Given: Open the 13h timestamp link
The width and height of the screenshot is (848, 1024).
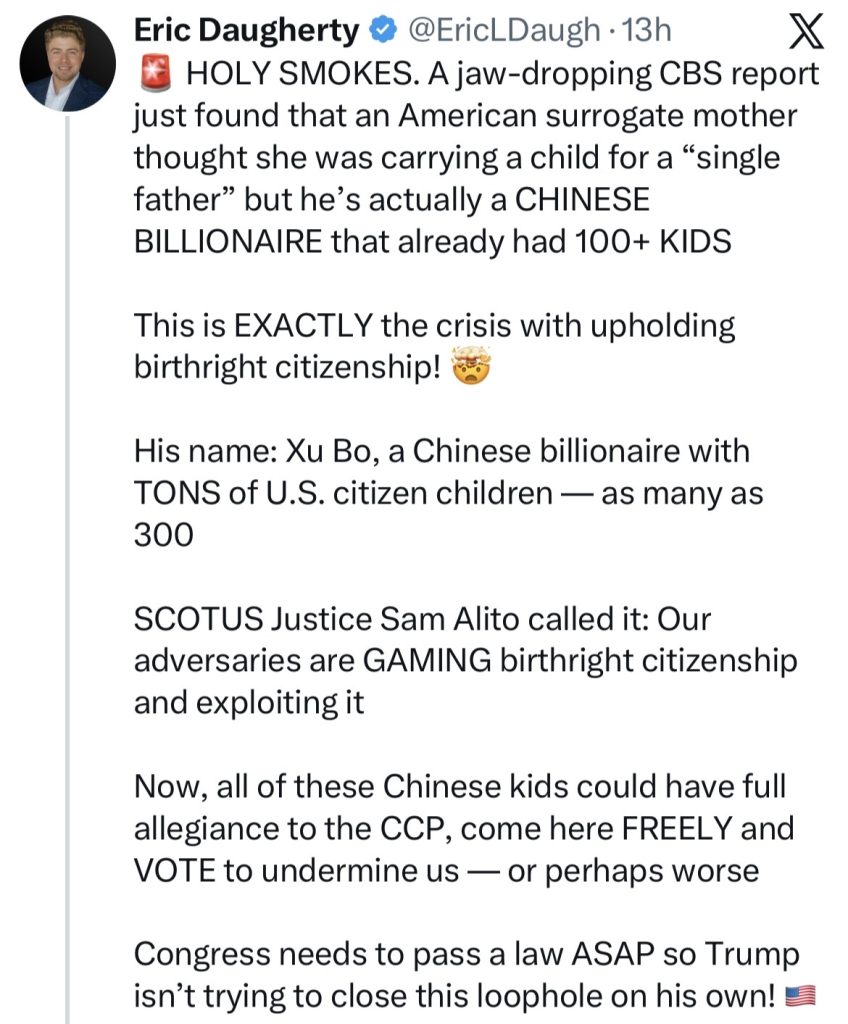Looking at the screenshot, I should [645, 31].
